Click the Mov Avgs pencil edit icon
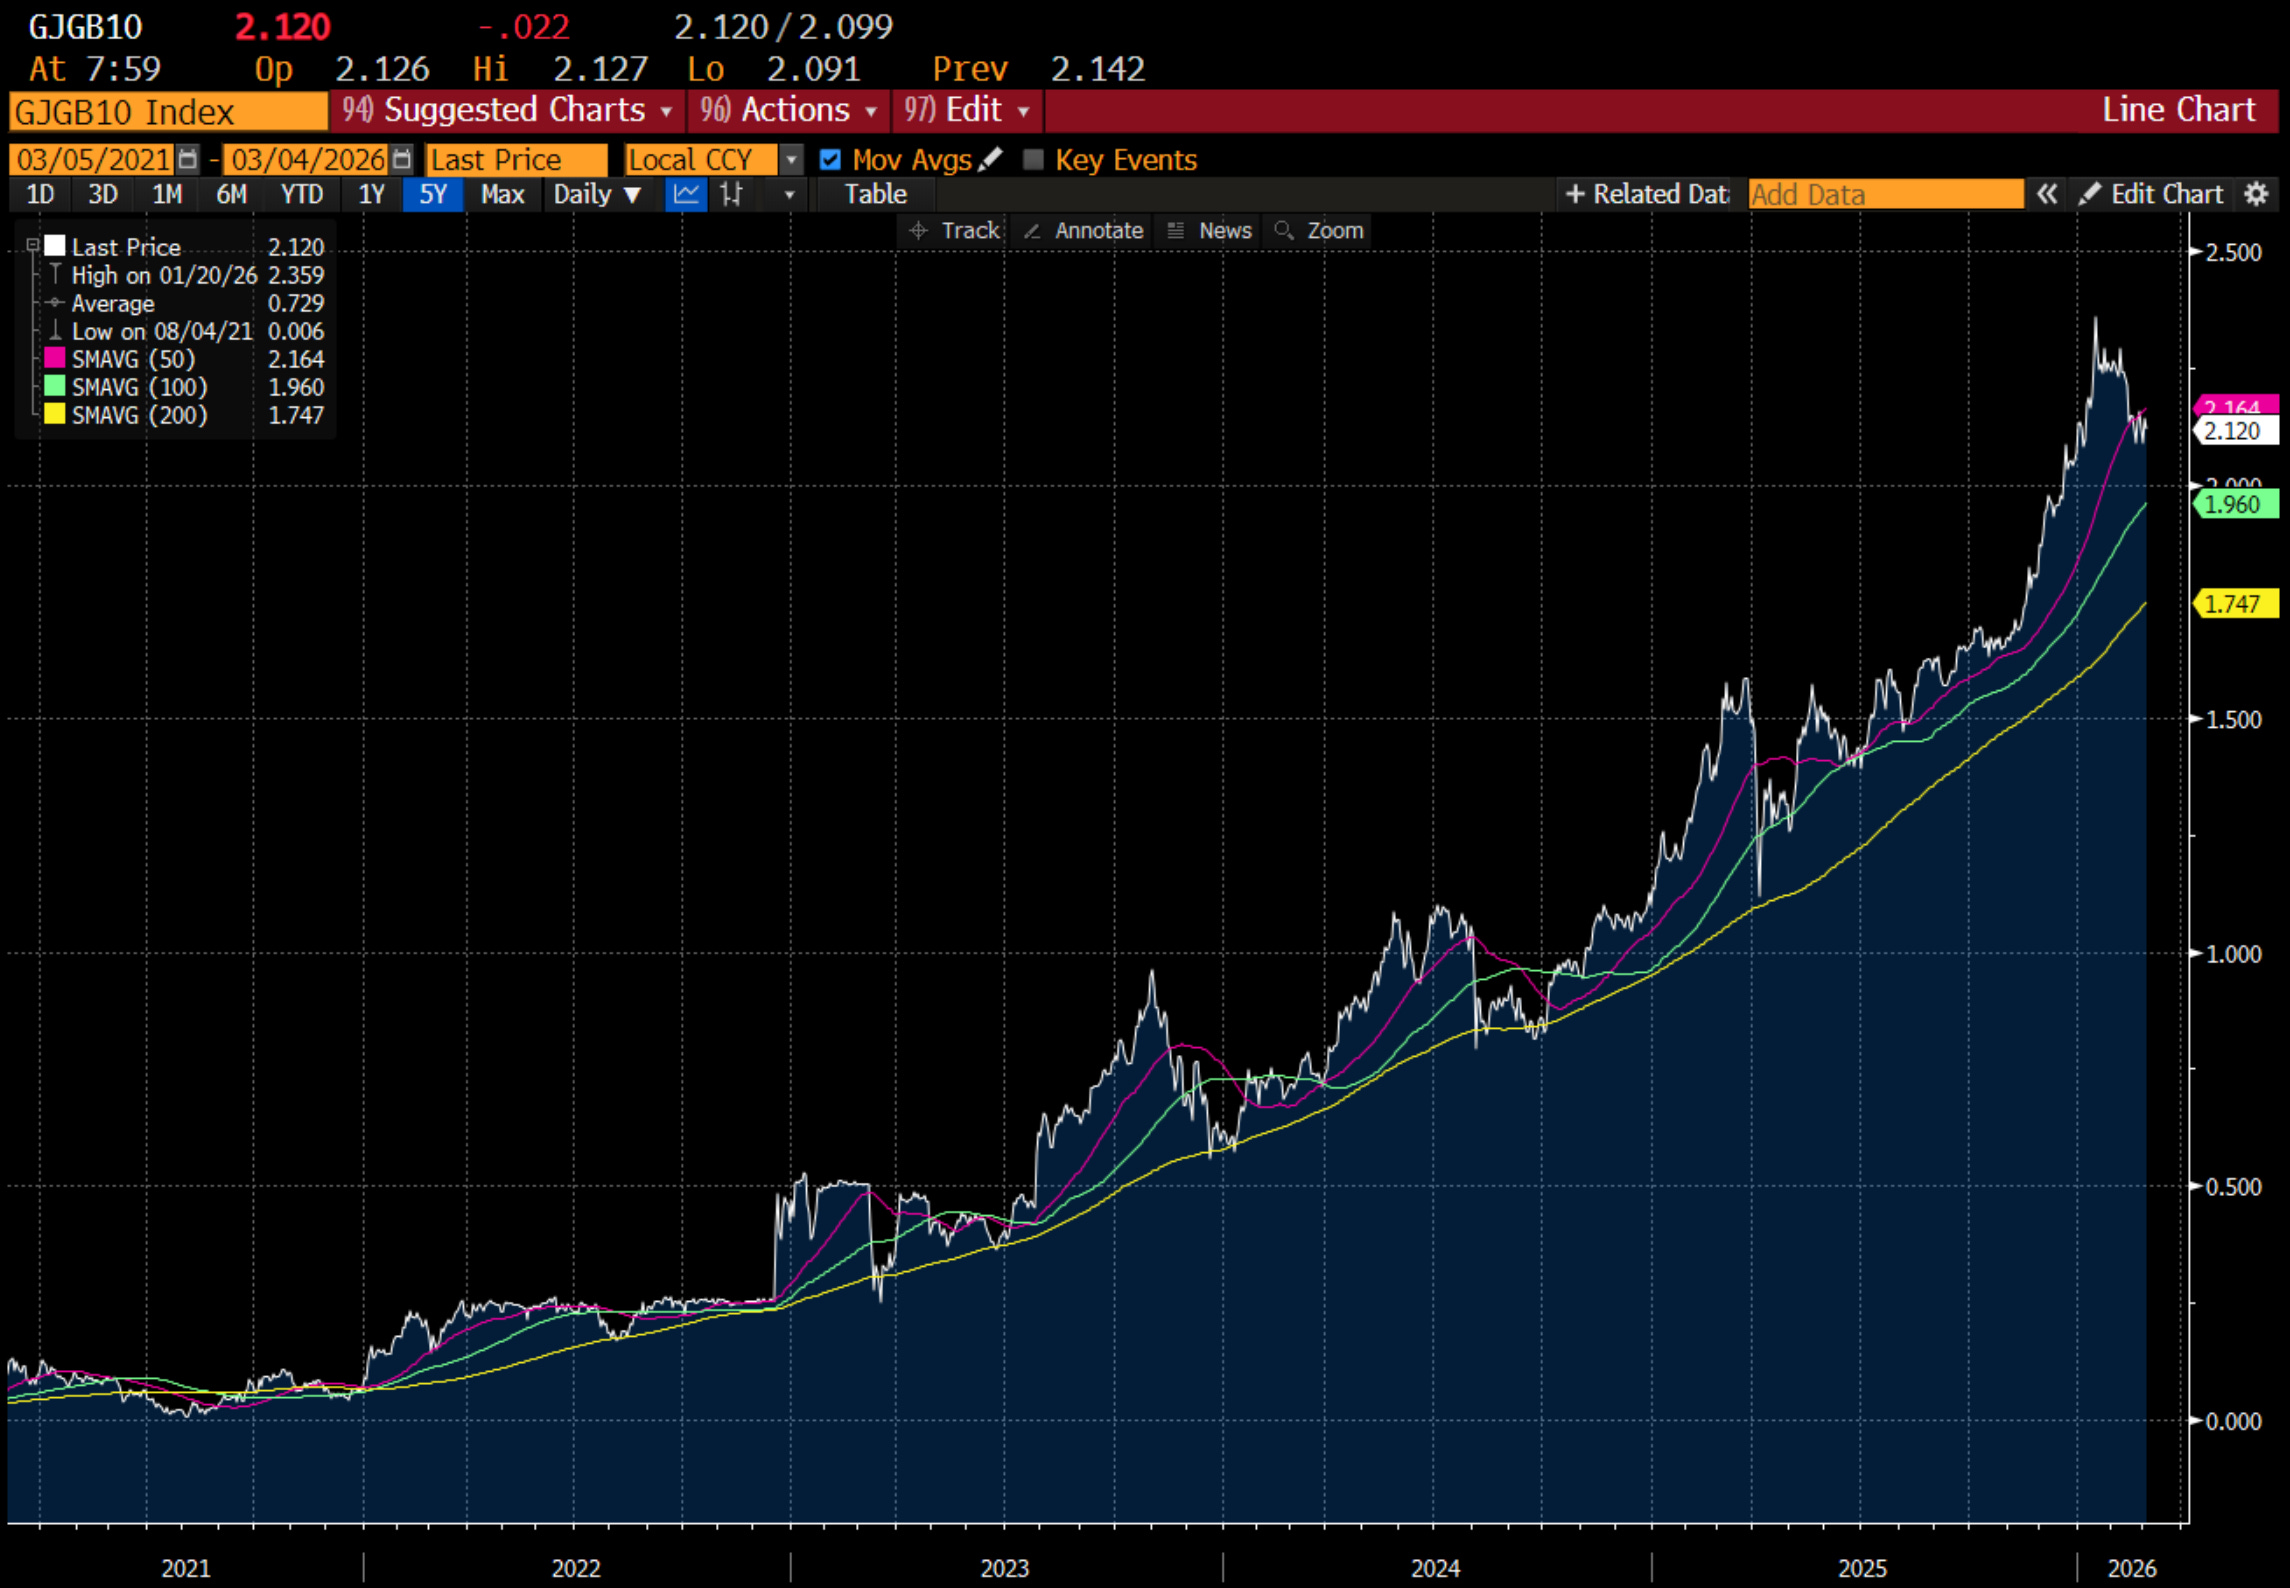2290x1588 pixels. click(x=991, y=160)
